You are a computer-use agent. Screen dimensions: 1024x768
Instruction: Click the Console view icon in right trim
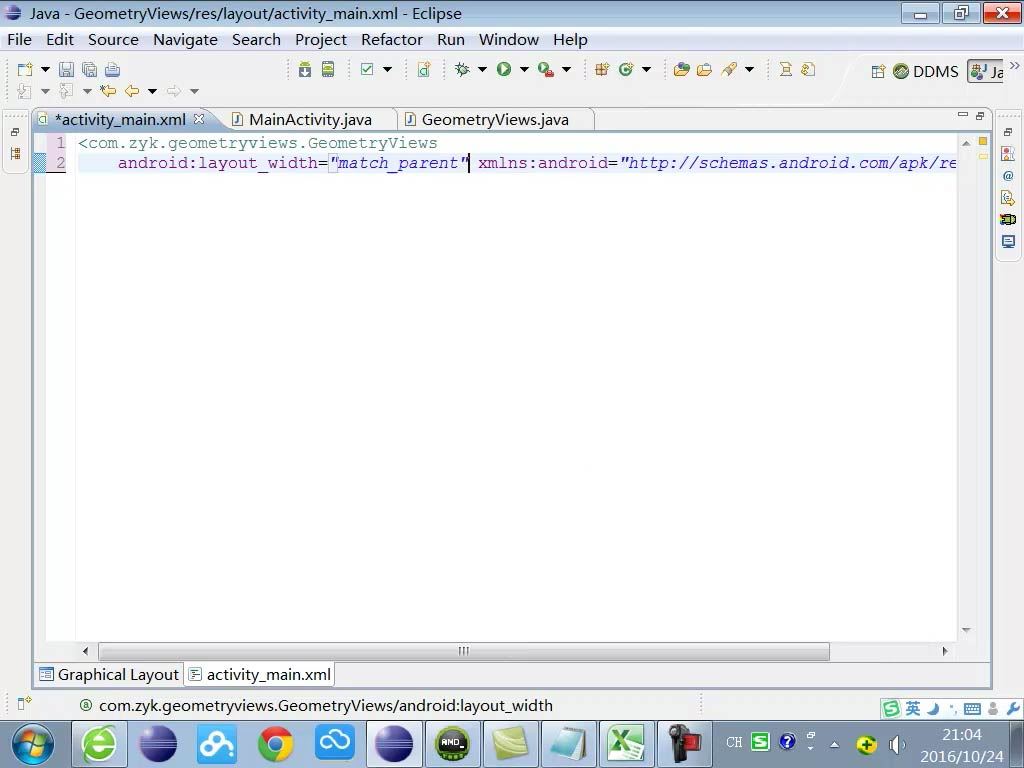(x=1008, y=242)
